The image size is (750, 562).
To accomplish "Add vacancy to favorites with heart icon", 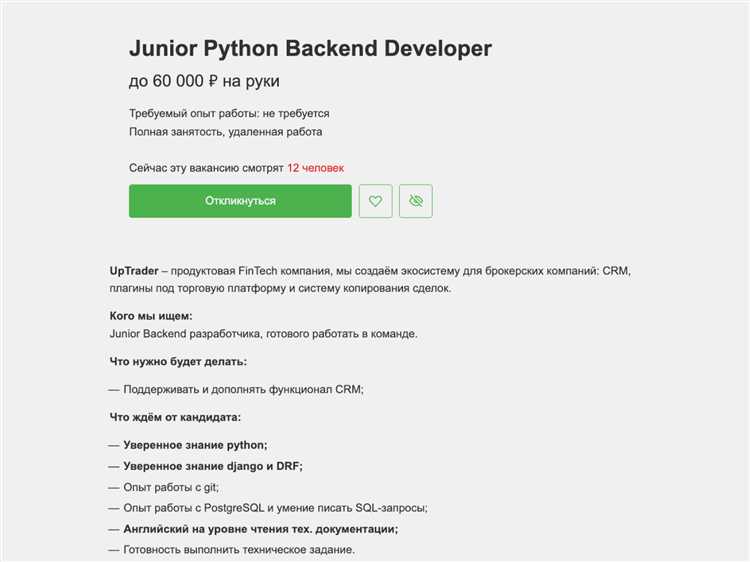I will (375, 201).
